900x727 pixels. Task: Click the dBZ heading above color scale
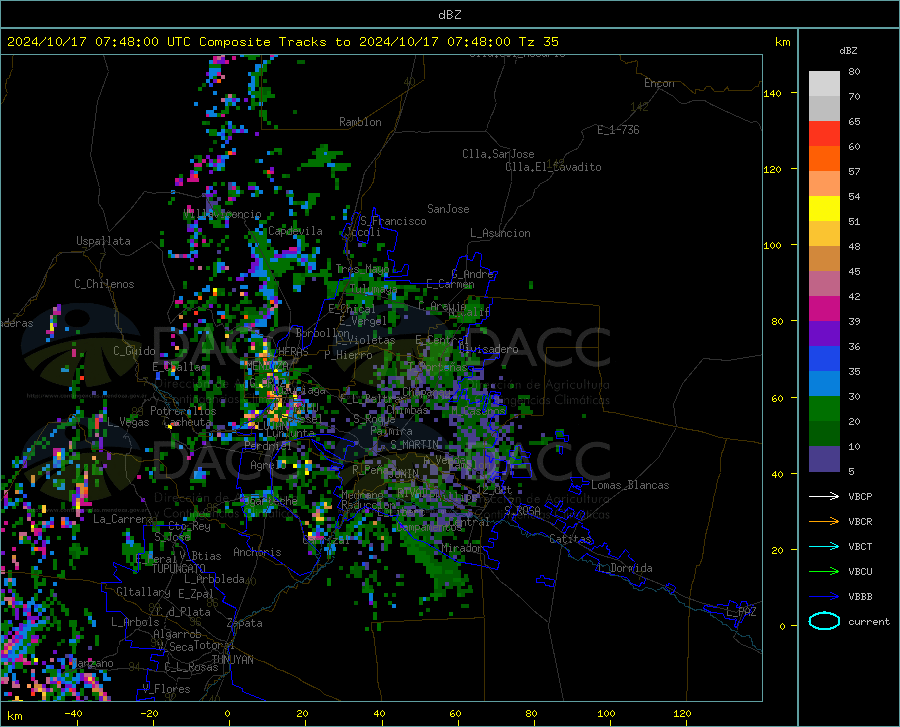848,50
